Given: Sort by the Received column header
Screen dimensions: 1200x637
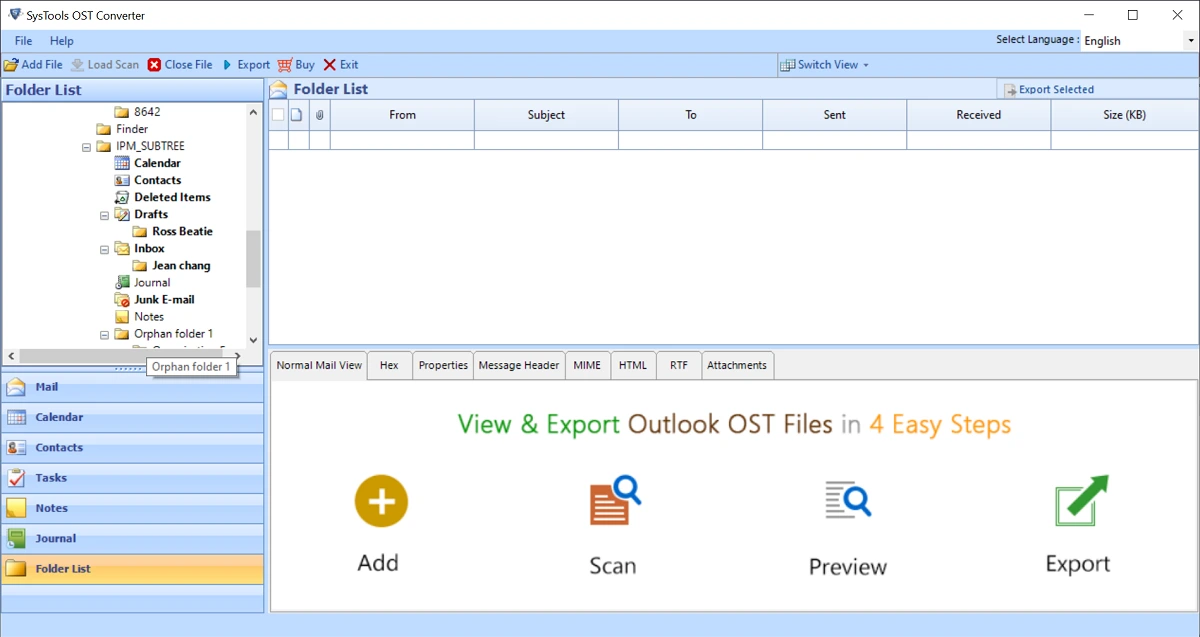Looking at the screenshot, I should (x=978, y=115).
